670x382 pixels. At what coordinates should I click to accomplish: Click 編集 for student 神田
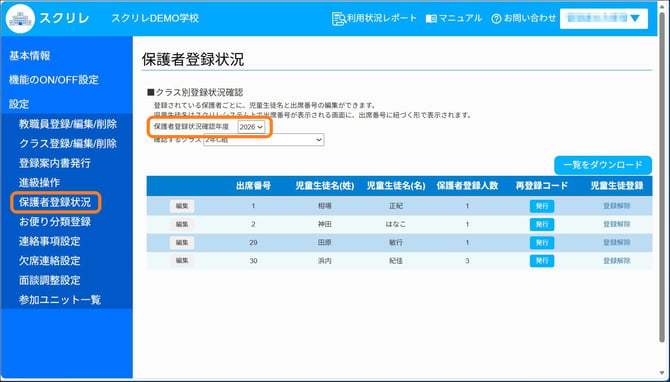click(x=182, y=224)
